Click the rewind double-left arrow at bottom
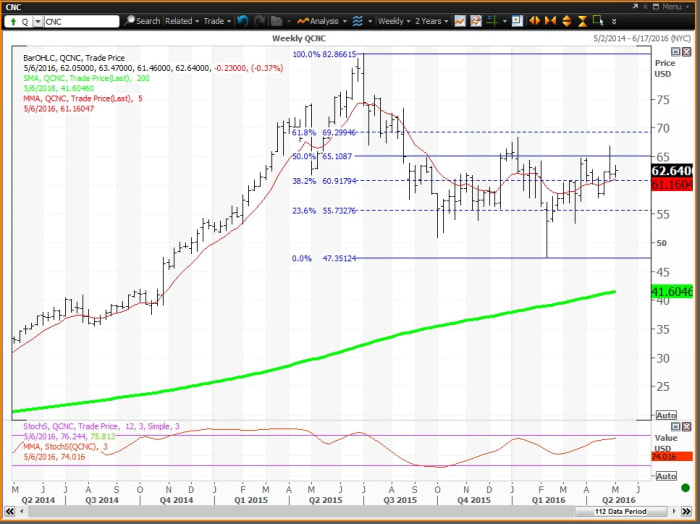The width and height of the screenshot is (700, 524). point(9,511)
